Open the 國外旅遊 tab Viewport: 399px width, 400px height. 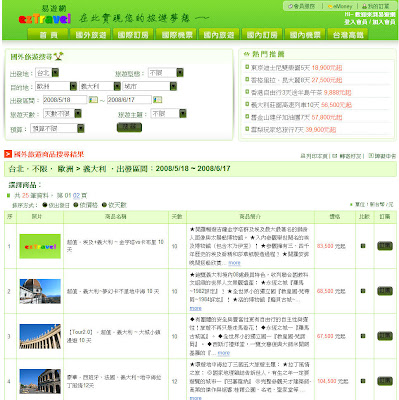coord(91,35)
